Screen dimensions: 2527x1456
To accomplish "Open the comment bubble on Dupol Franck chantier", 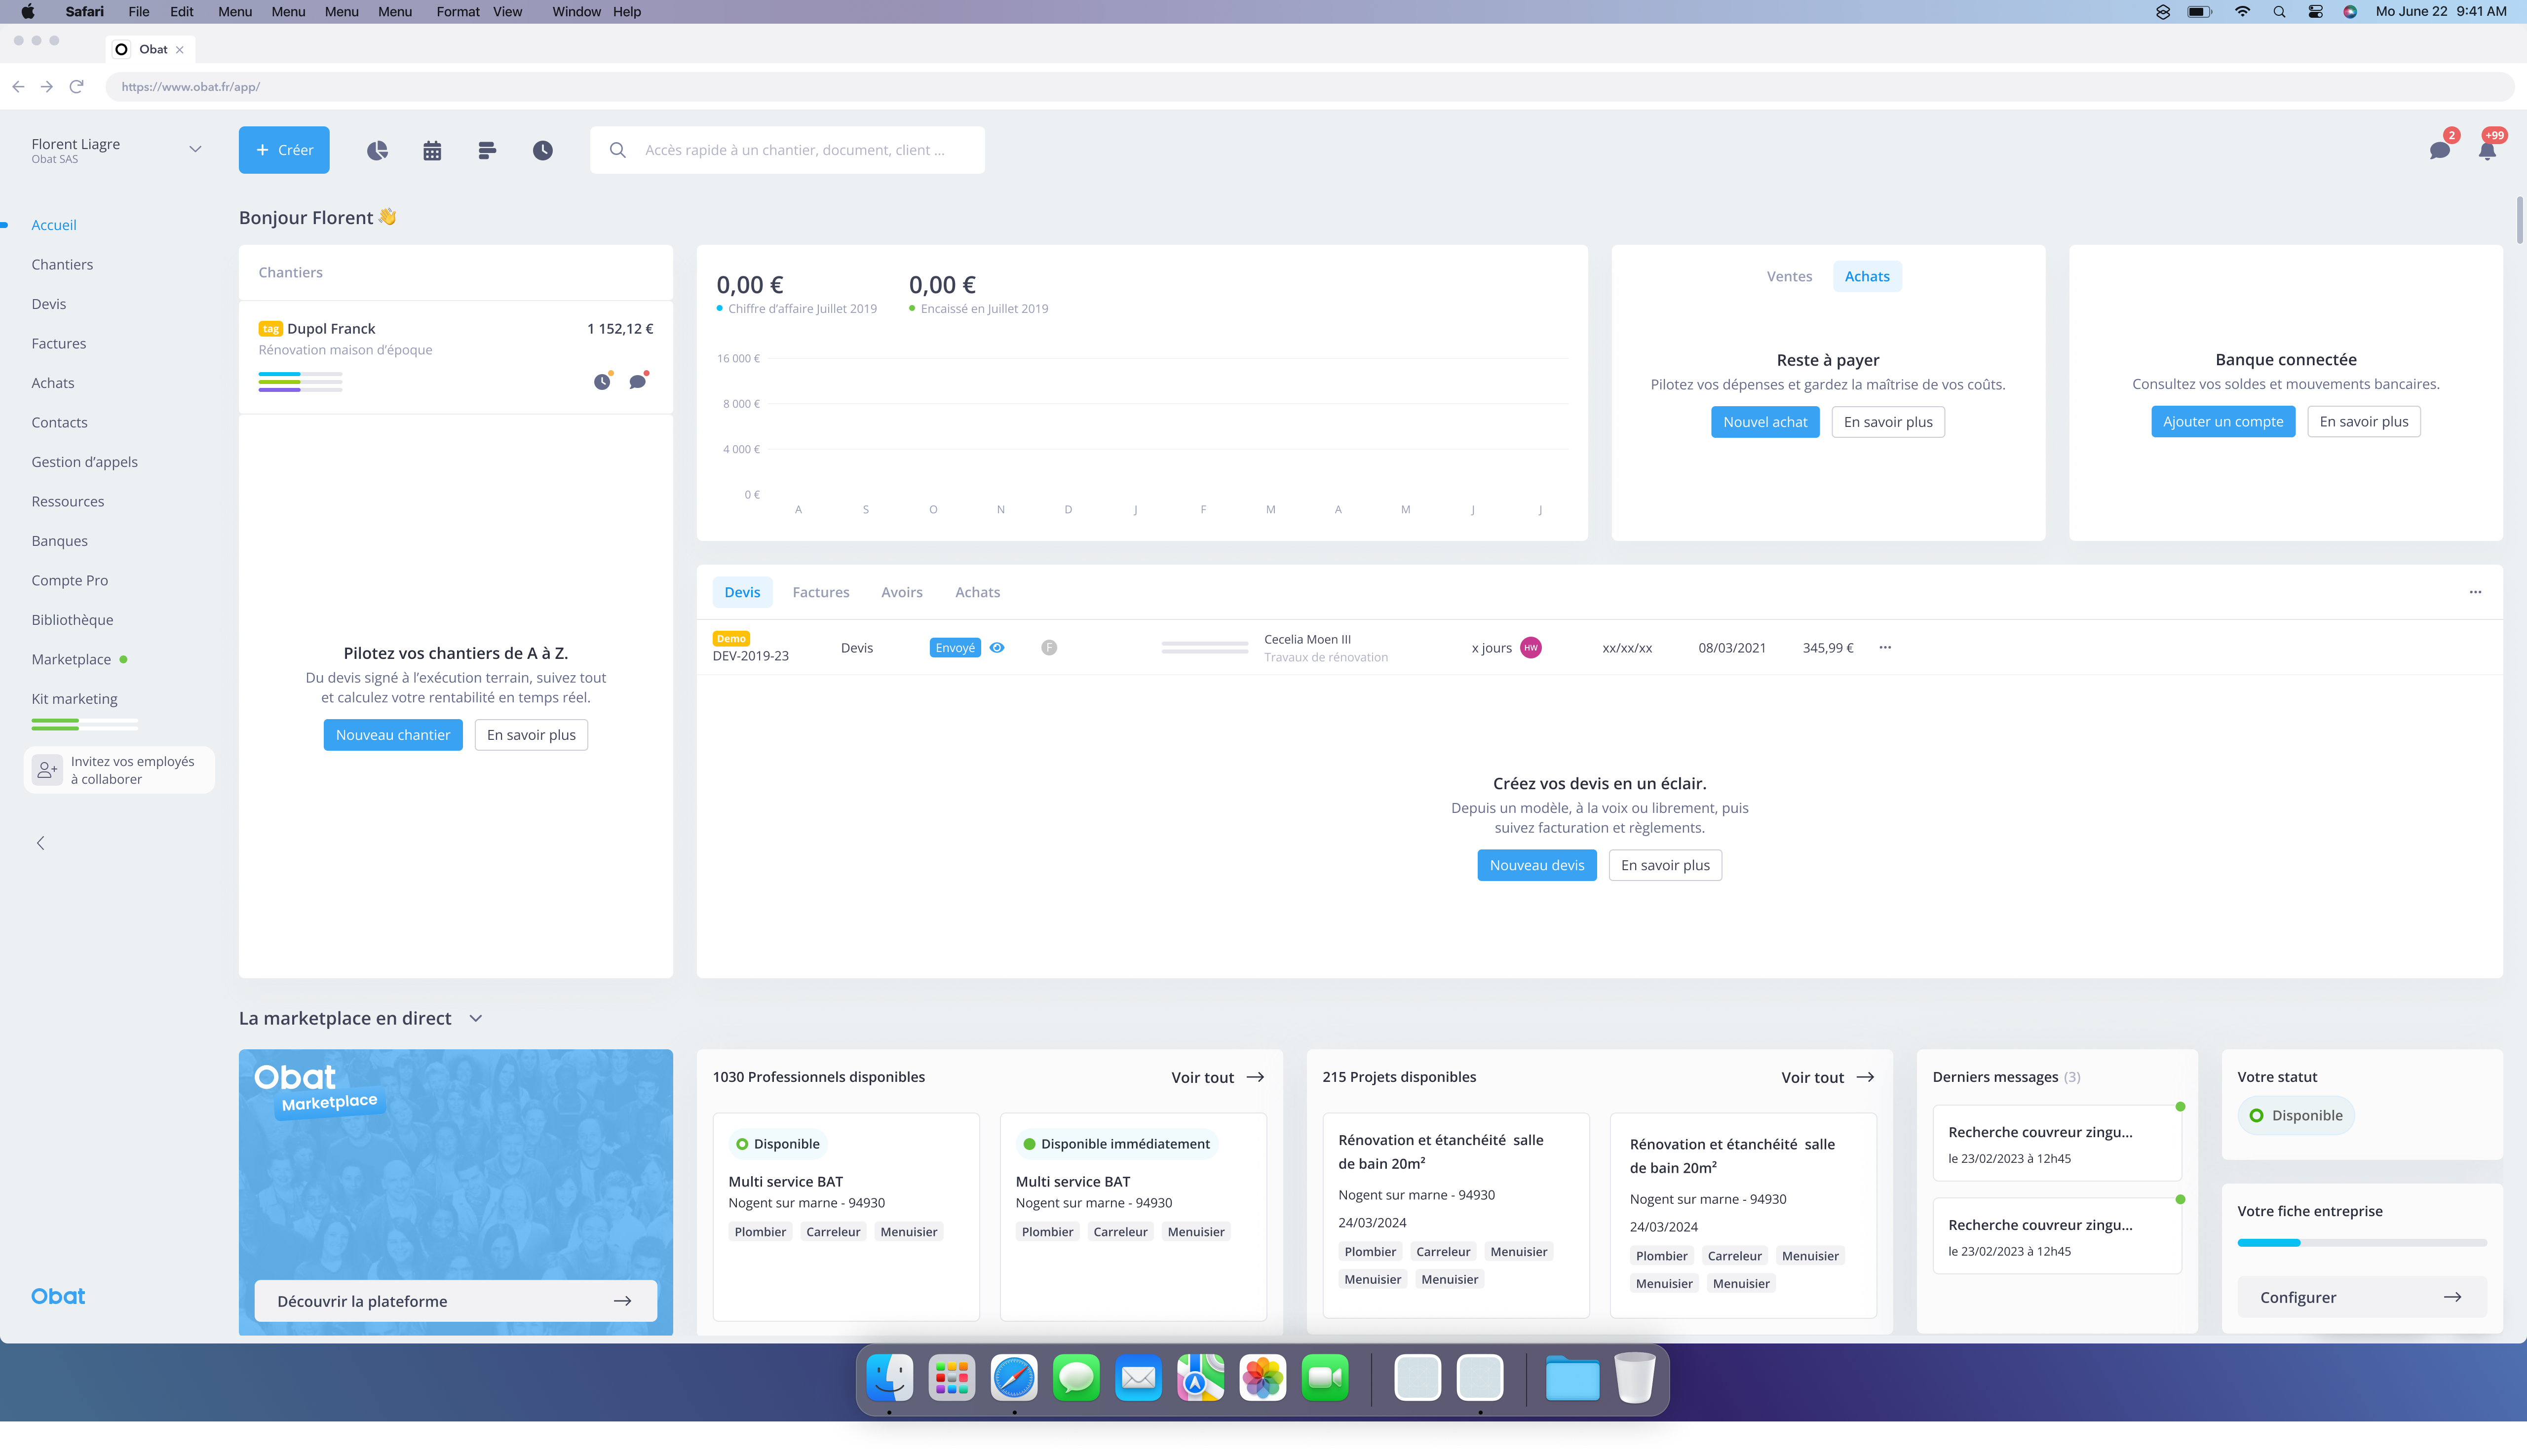I will click(637, 381).
